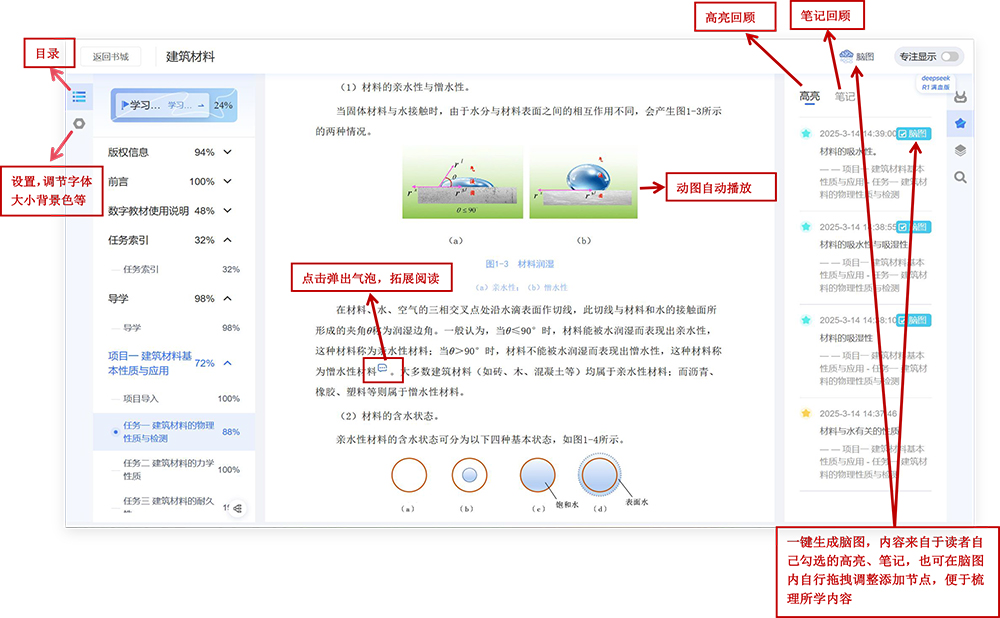Click animated figure (b) with blue droplet
1000x618 pixels.
(584, 182)
